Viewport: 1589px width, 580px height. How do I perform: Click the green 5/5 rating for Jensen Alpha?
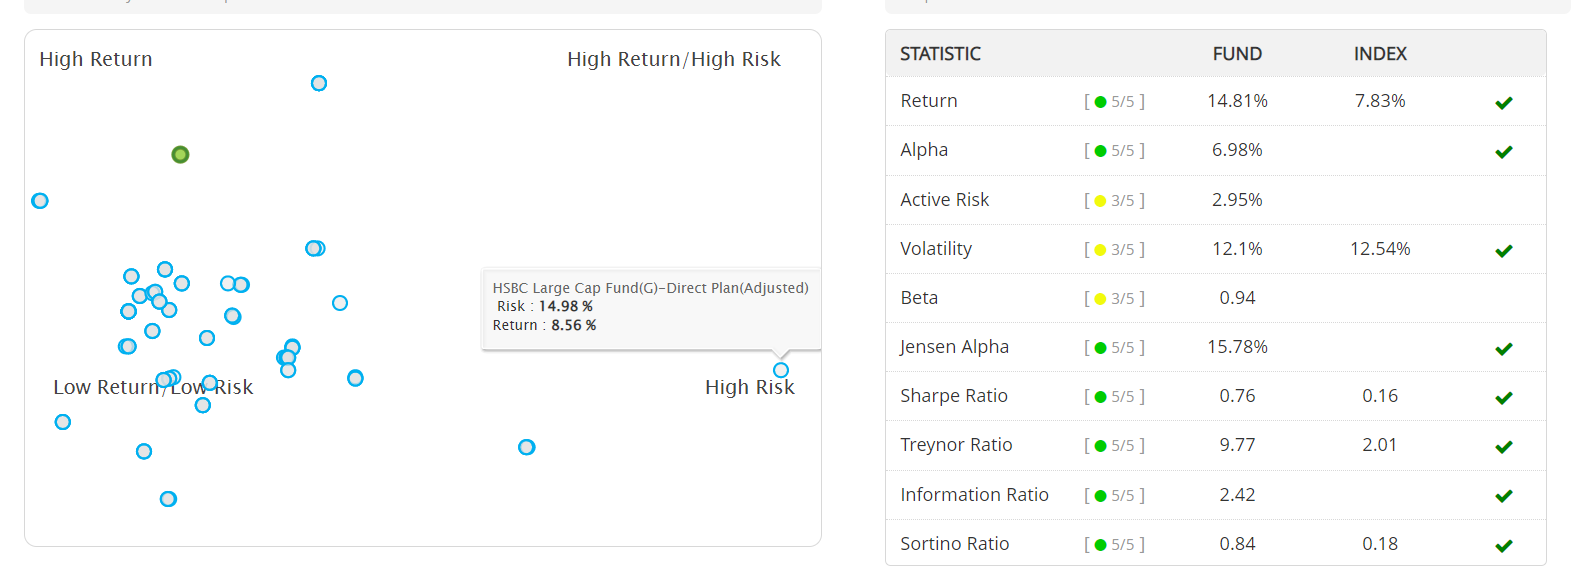tap(1114, 347)
